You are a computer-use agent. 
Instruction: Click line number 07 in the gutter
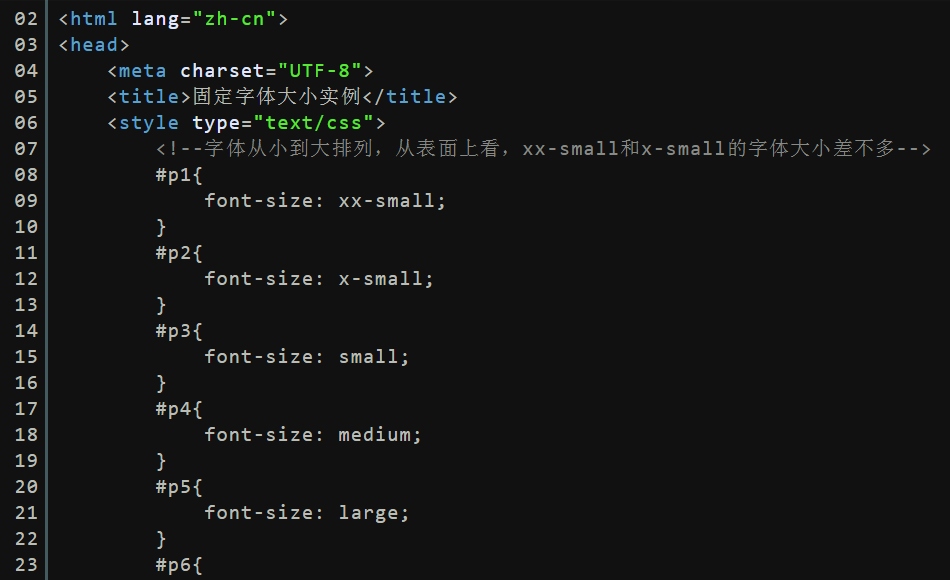coord(26,148)
